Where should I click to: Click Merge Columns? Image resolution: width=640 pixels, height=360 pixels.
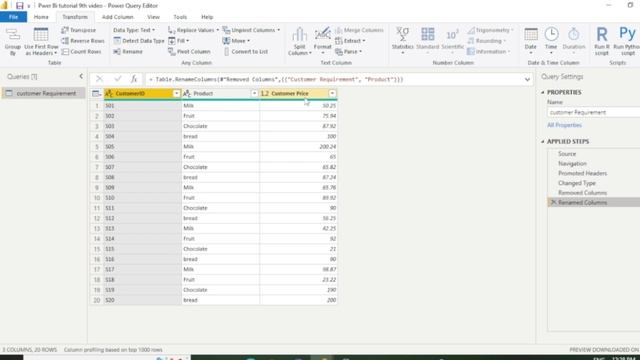tap(359, 30)
